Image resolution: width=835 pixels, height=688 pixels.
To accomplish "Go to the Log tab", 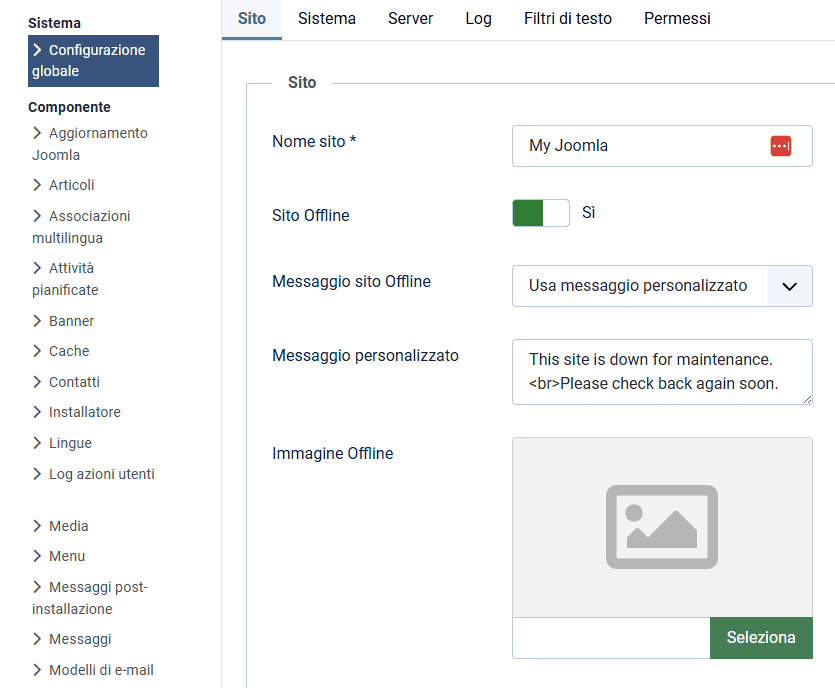I will click(x=478, y=19).
